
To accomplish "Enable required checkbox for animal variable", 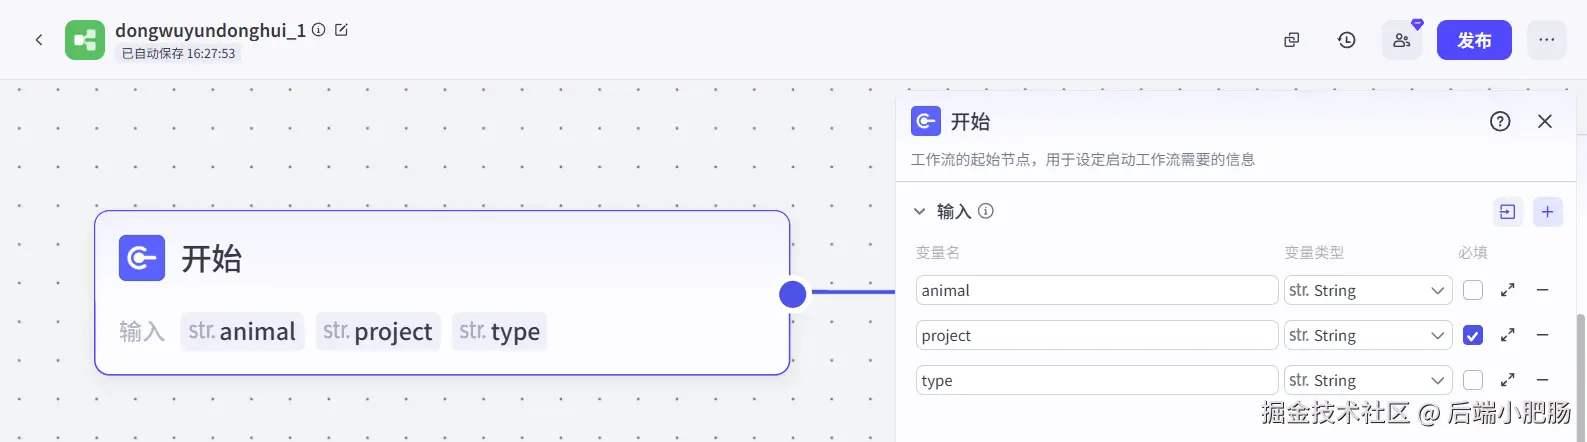I will (1473, 290).
